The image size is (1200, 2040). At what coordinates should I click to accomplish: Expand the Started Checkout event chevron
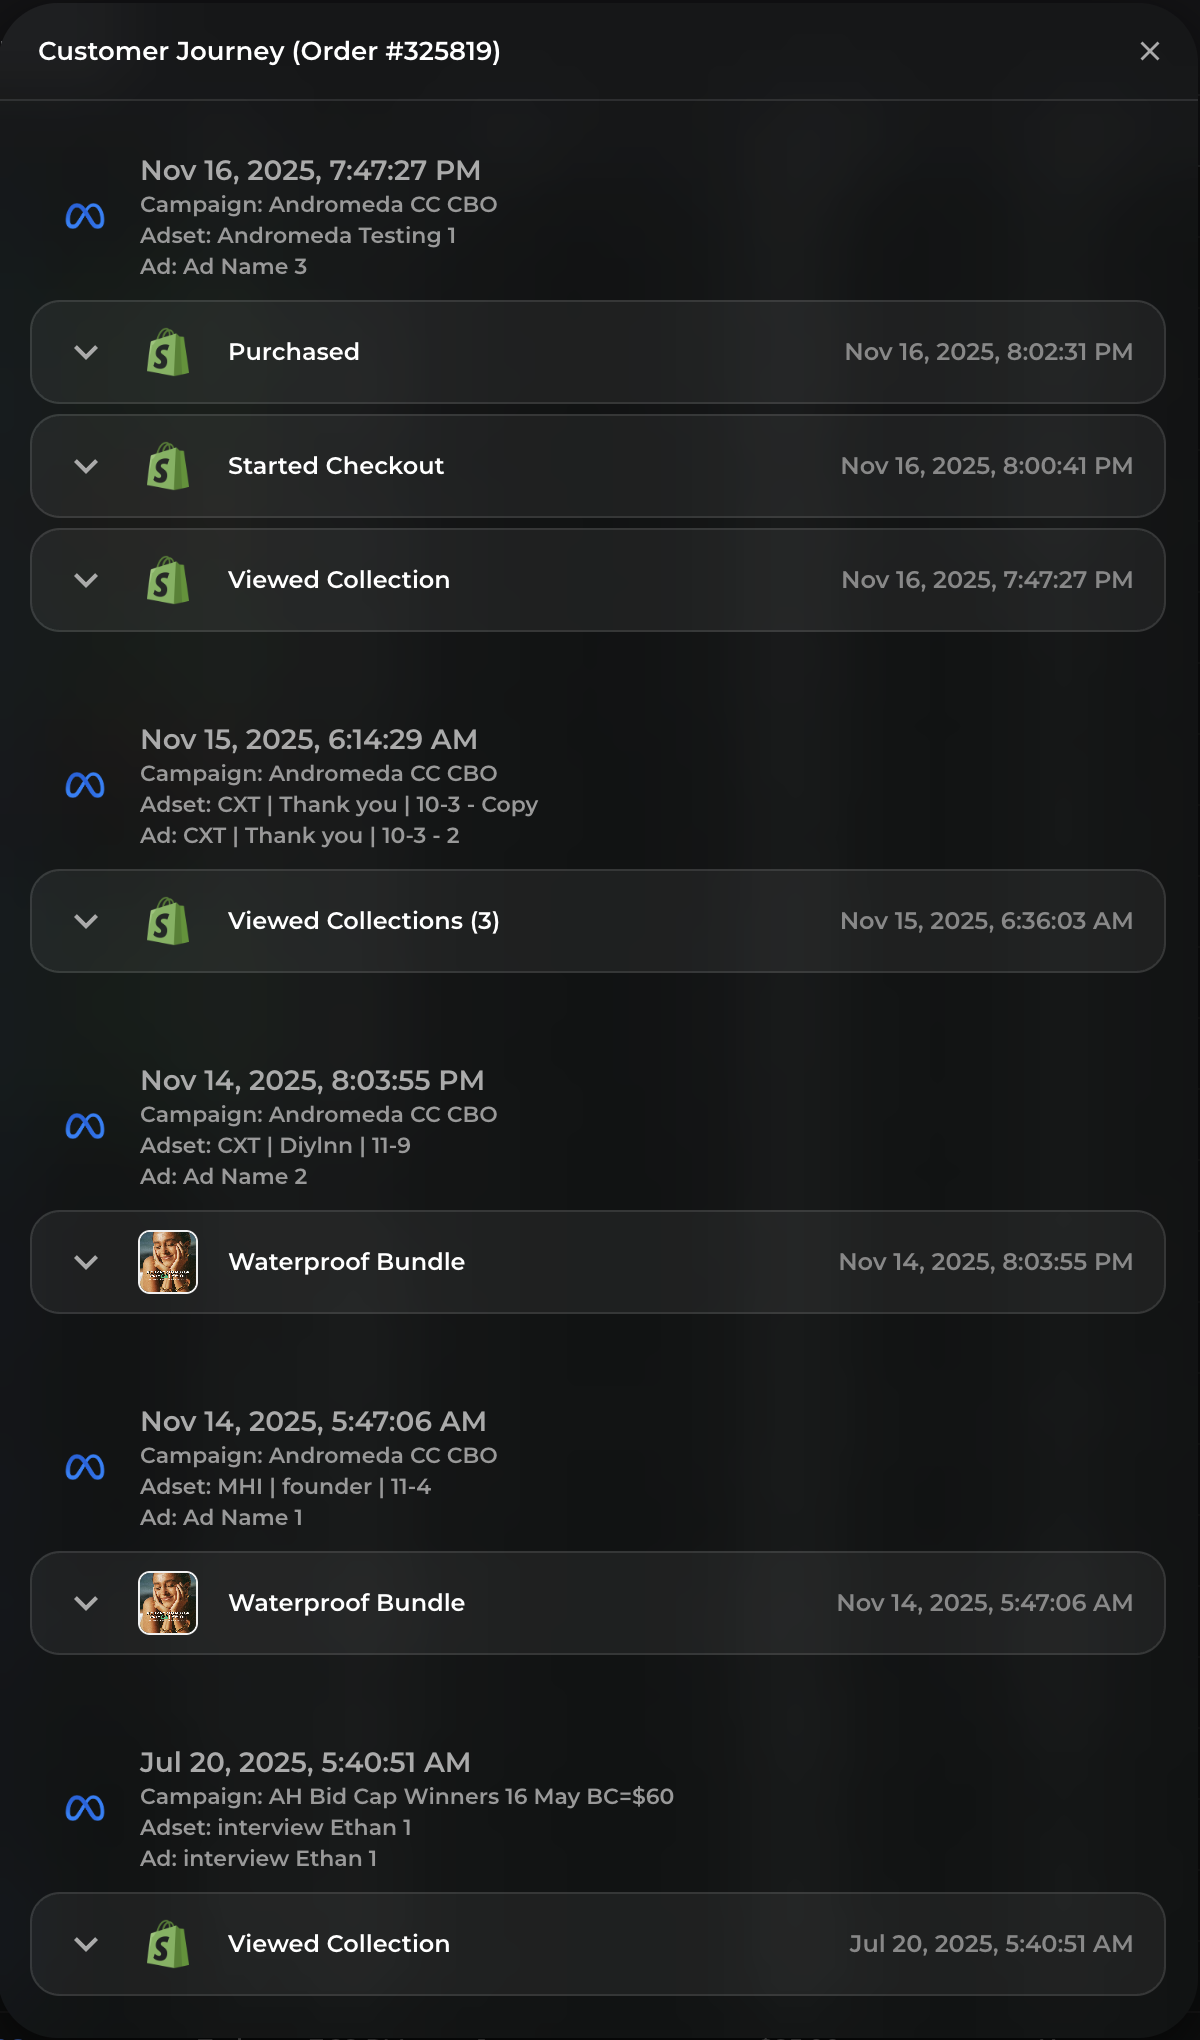coord(86,466)
